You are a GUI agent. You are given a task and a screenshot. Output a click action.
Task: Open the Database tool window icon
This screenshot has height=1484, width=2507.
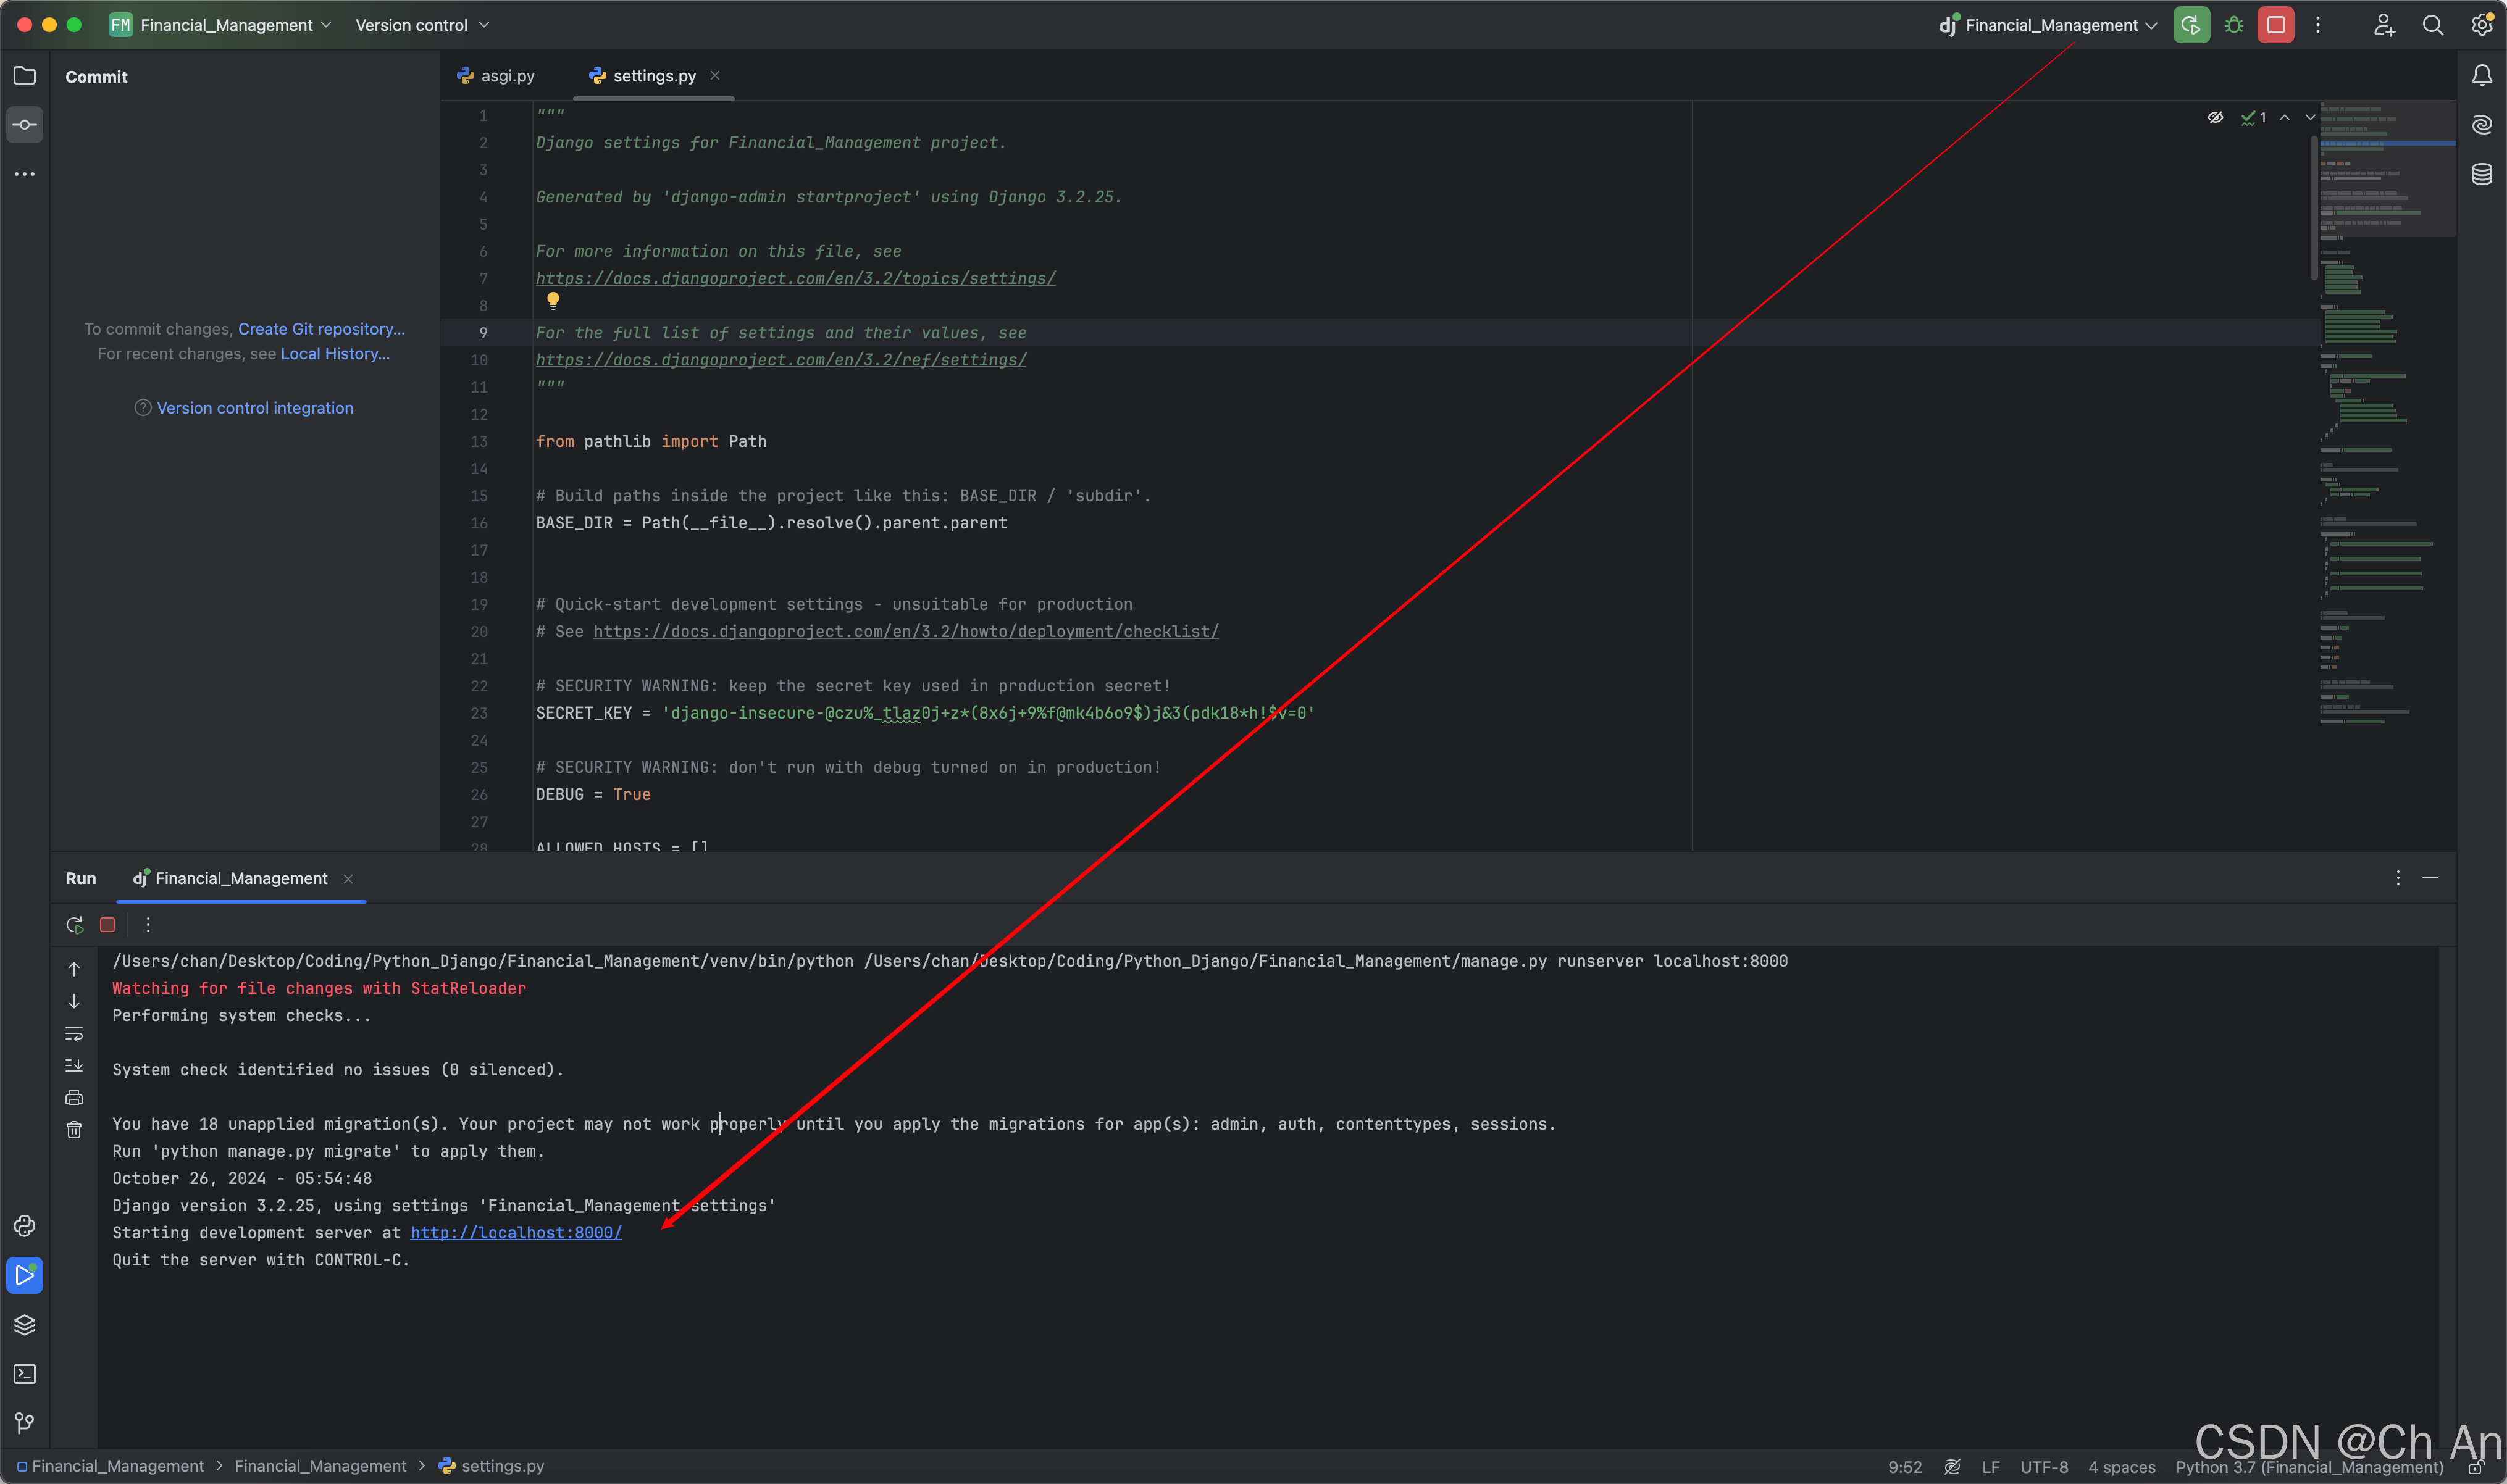(2482, 174)
